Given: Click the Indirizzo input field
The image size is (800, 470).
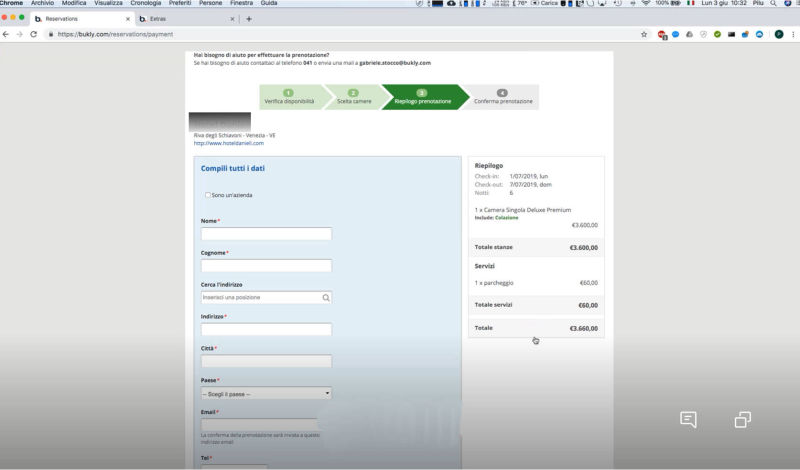Looking at the screenshot, I should pos(266,329).
